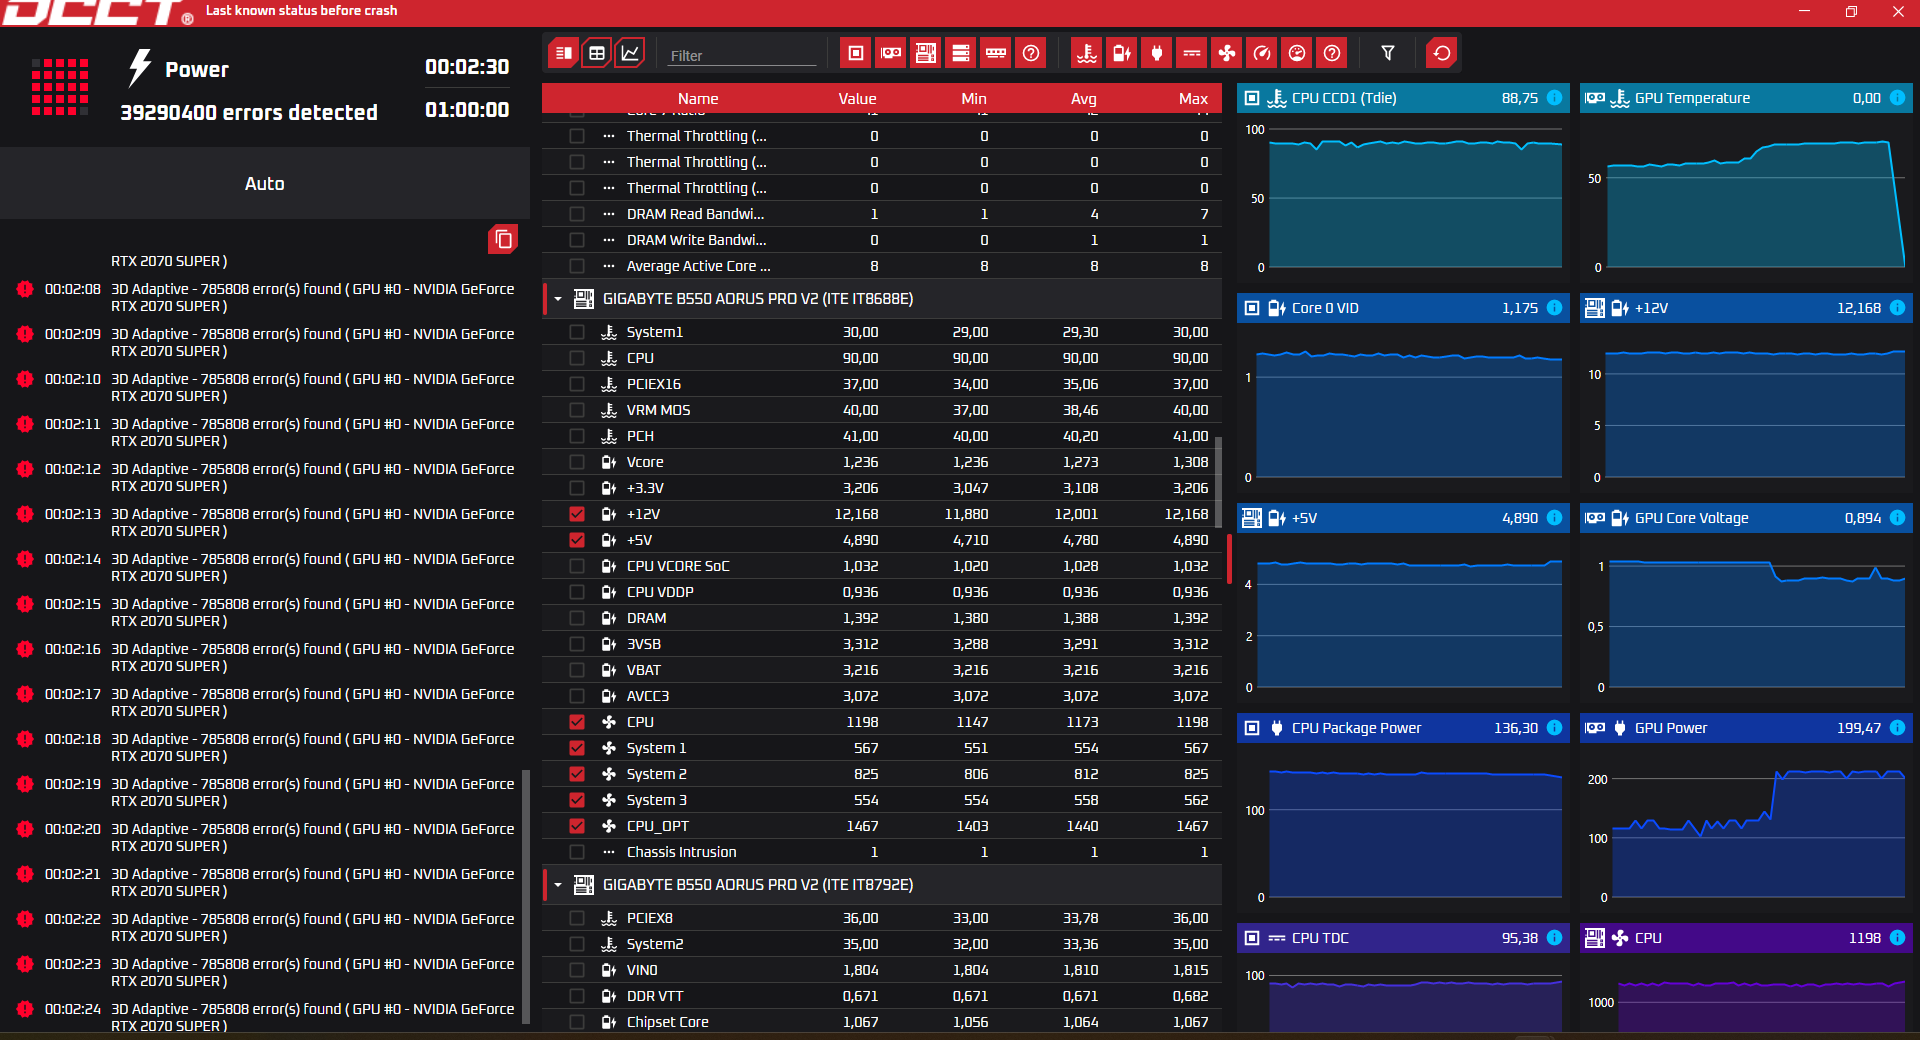This screenshot has height=1040, width=1920.
Task: Toggle other sensor type filter
Action: pos(1332,53)
